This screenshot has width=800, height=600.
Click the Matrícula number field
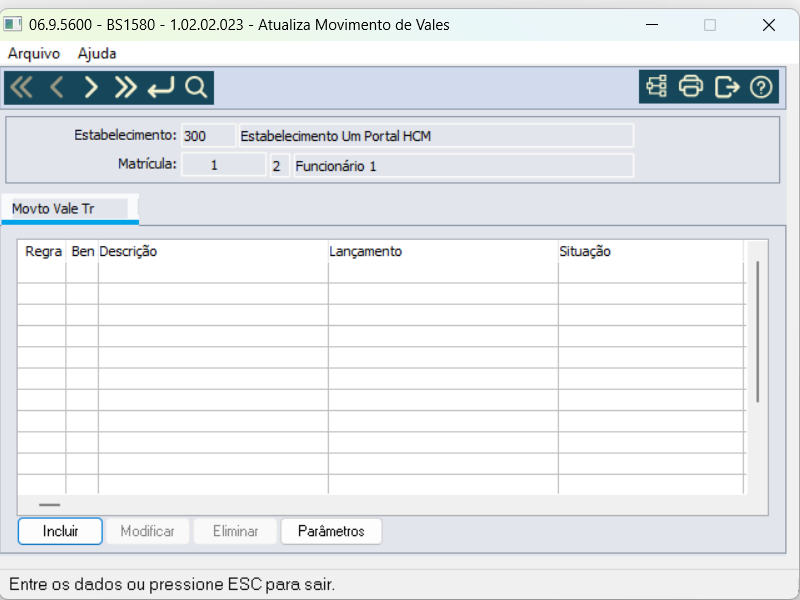coord(224,165)
